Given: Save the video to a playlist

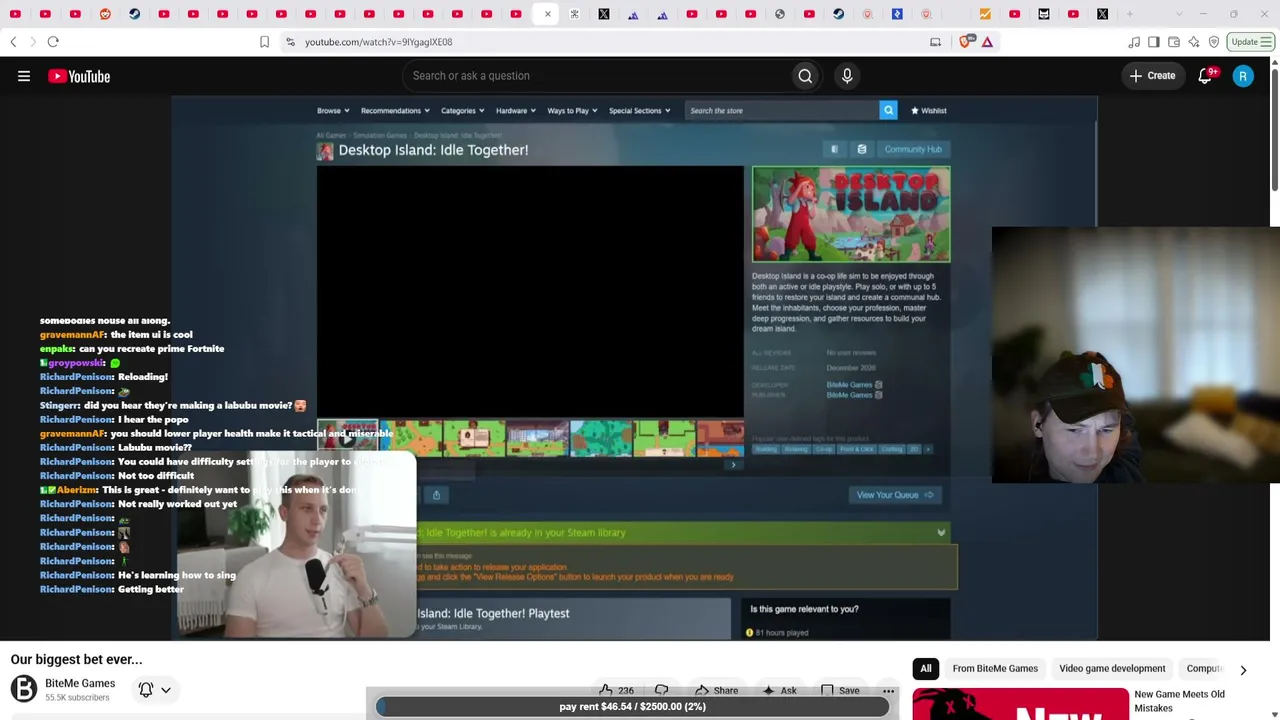Looking at the screenshot, I should [x=840, y=690].
